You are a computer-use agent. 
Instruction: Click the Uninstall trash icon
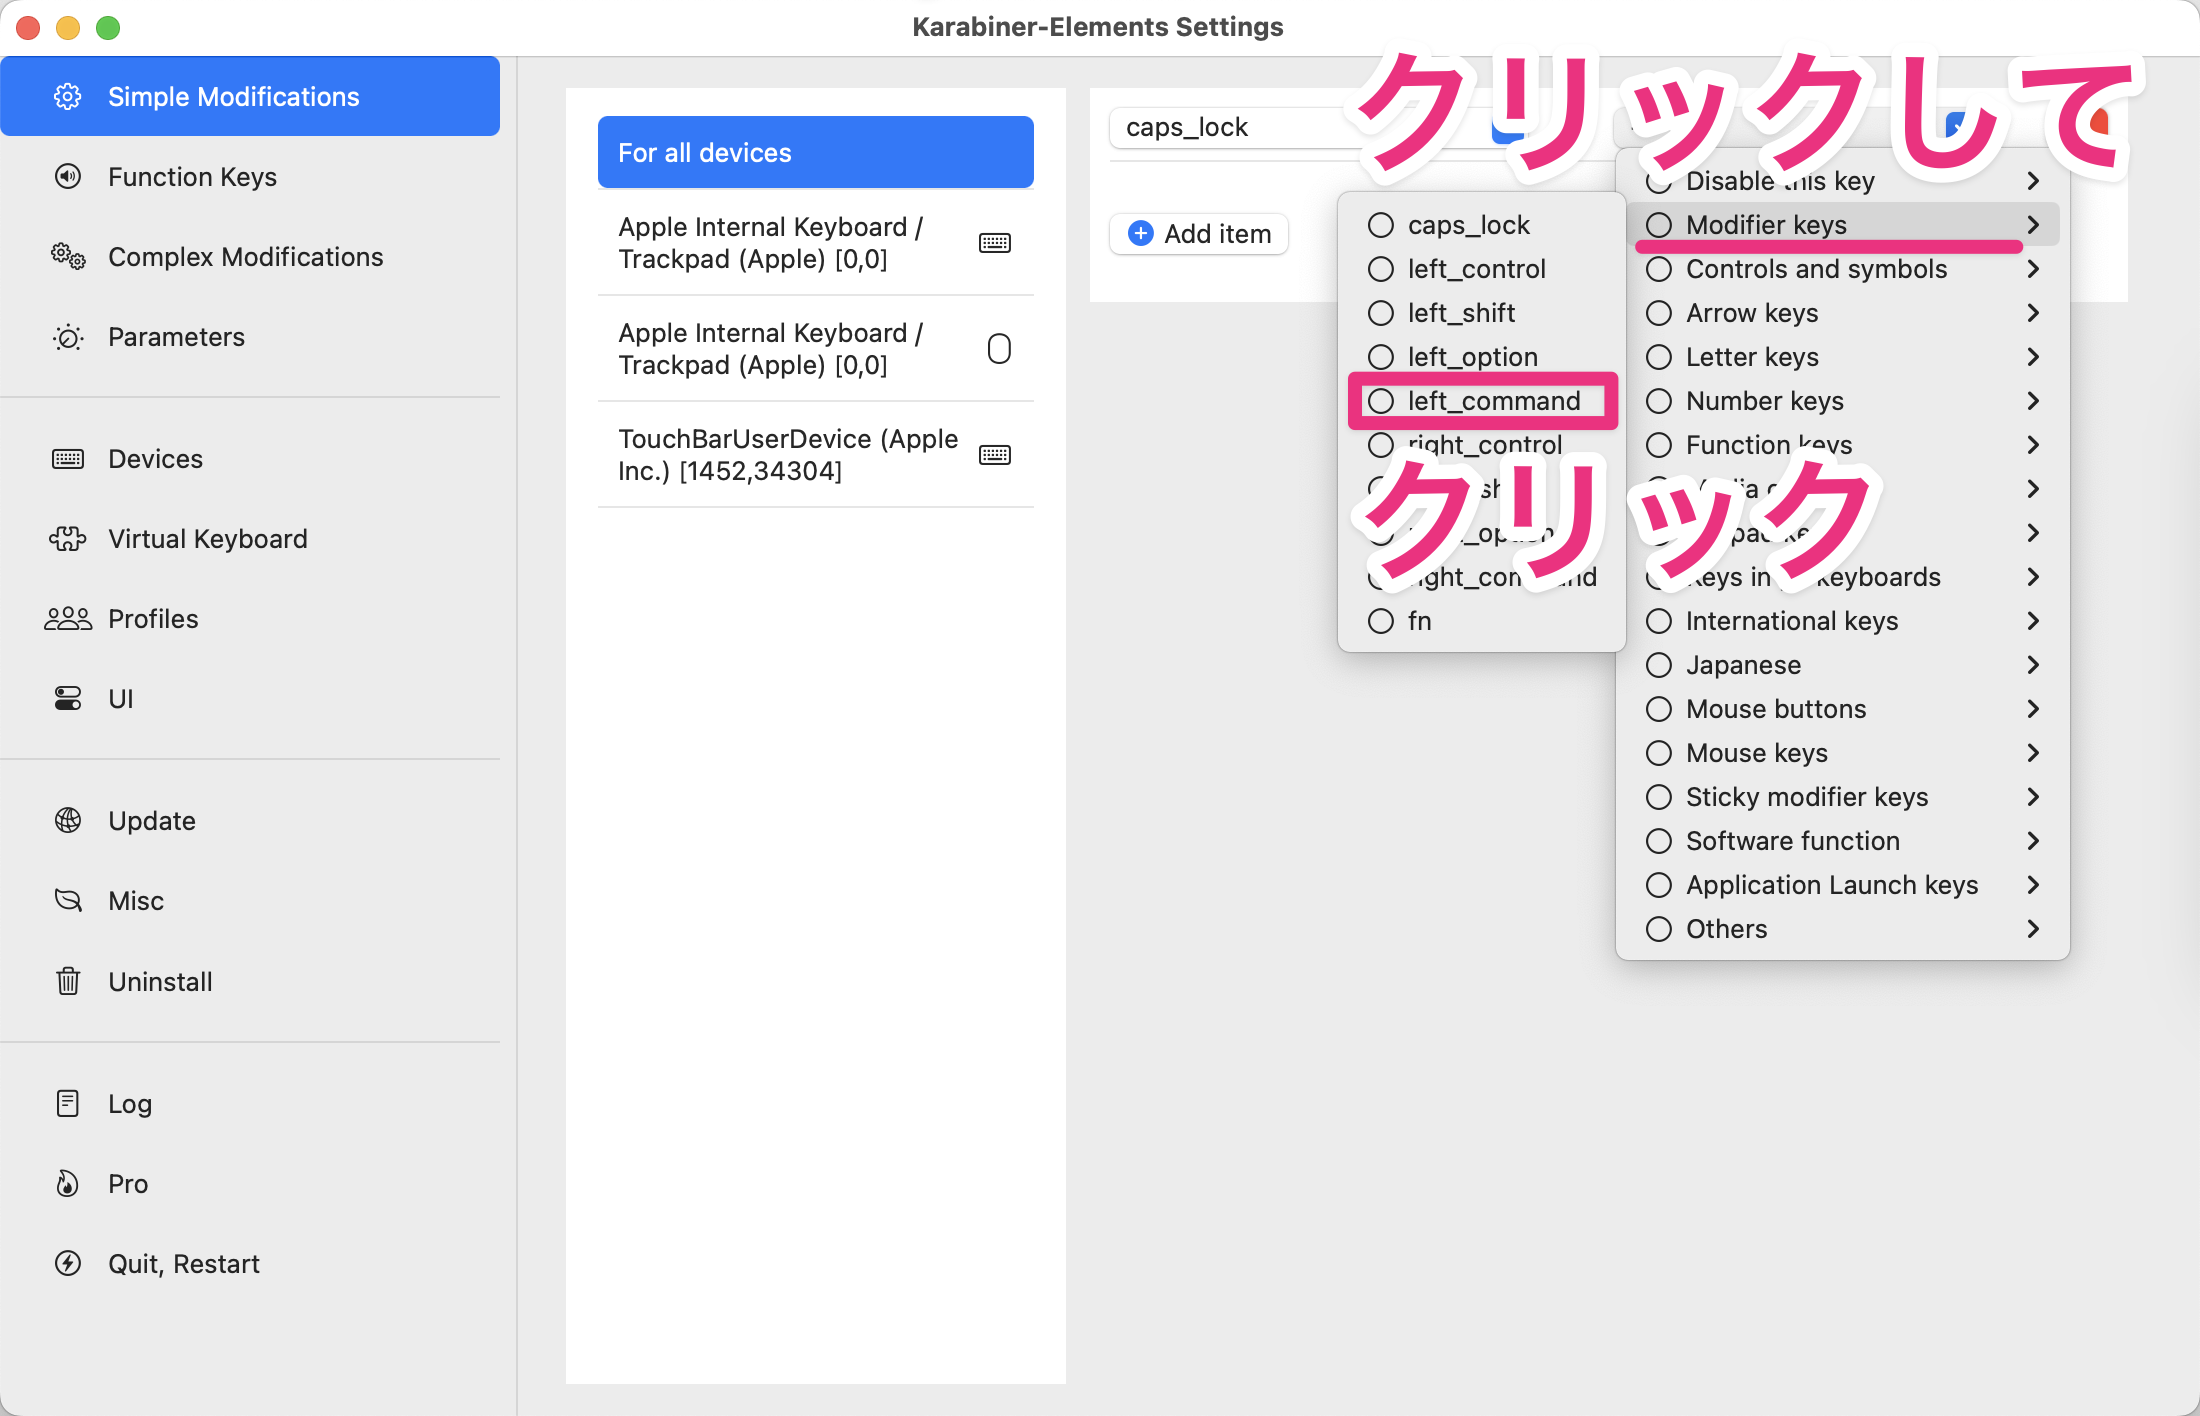67,981
